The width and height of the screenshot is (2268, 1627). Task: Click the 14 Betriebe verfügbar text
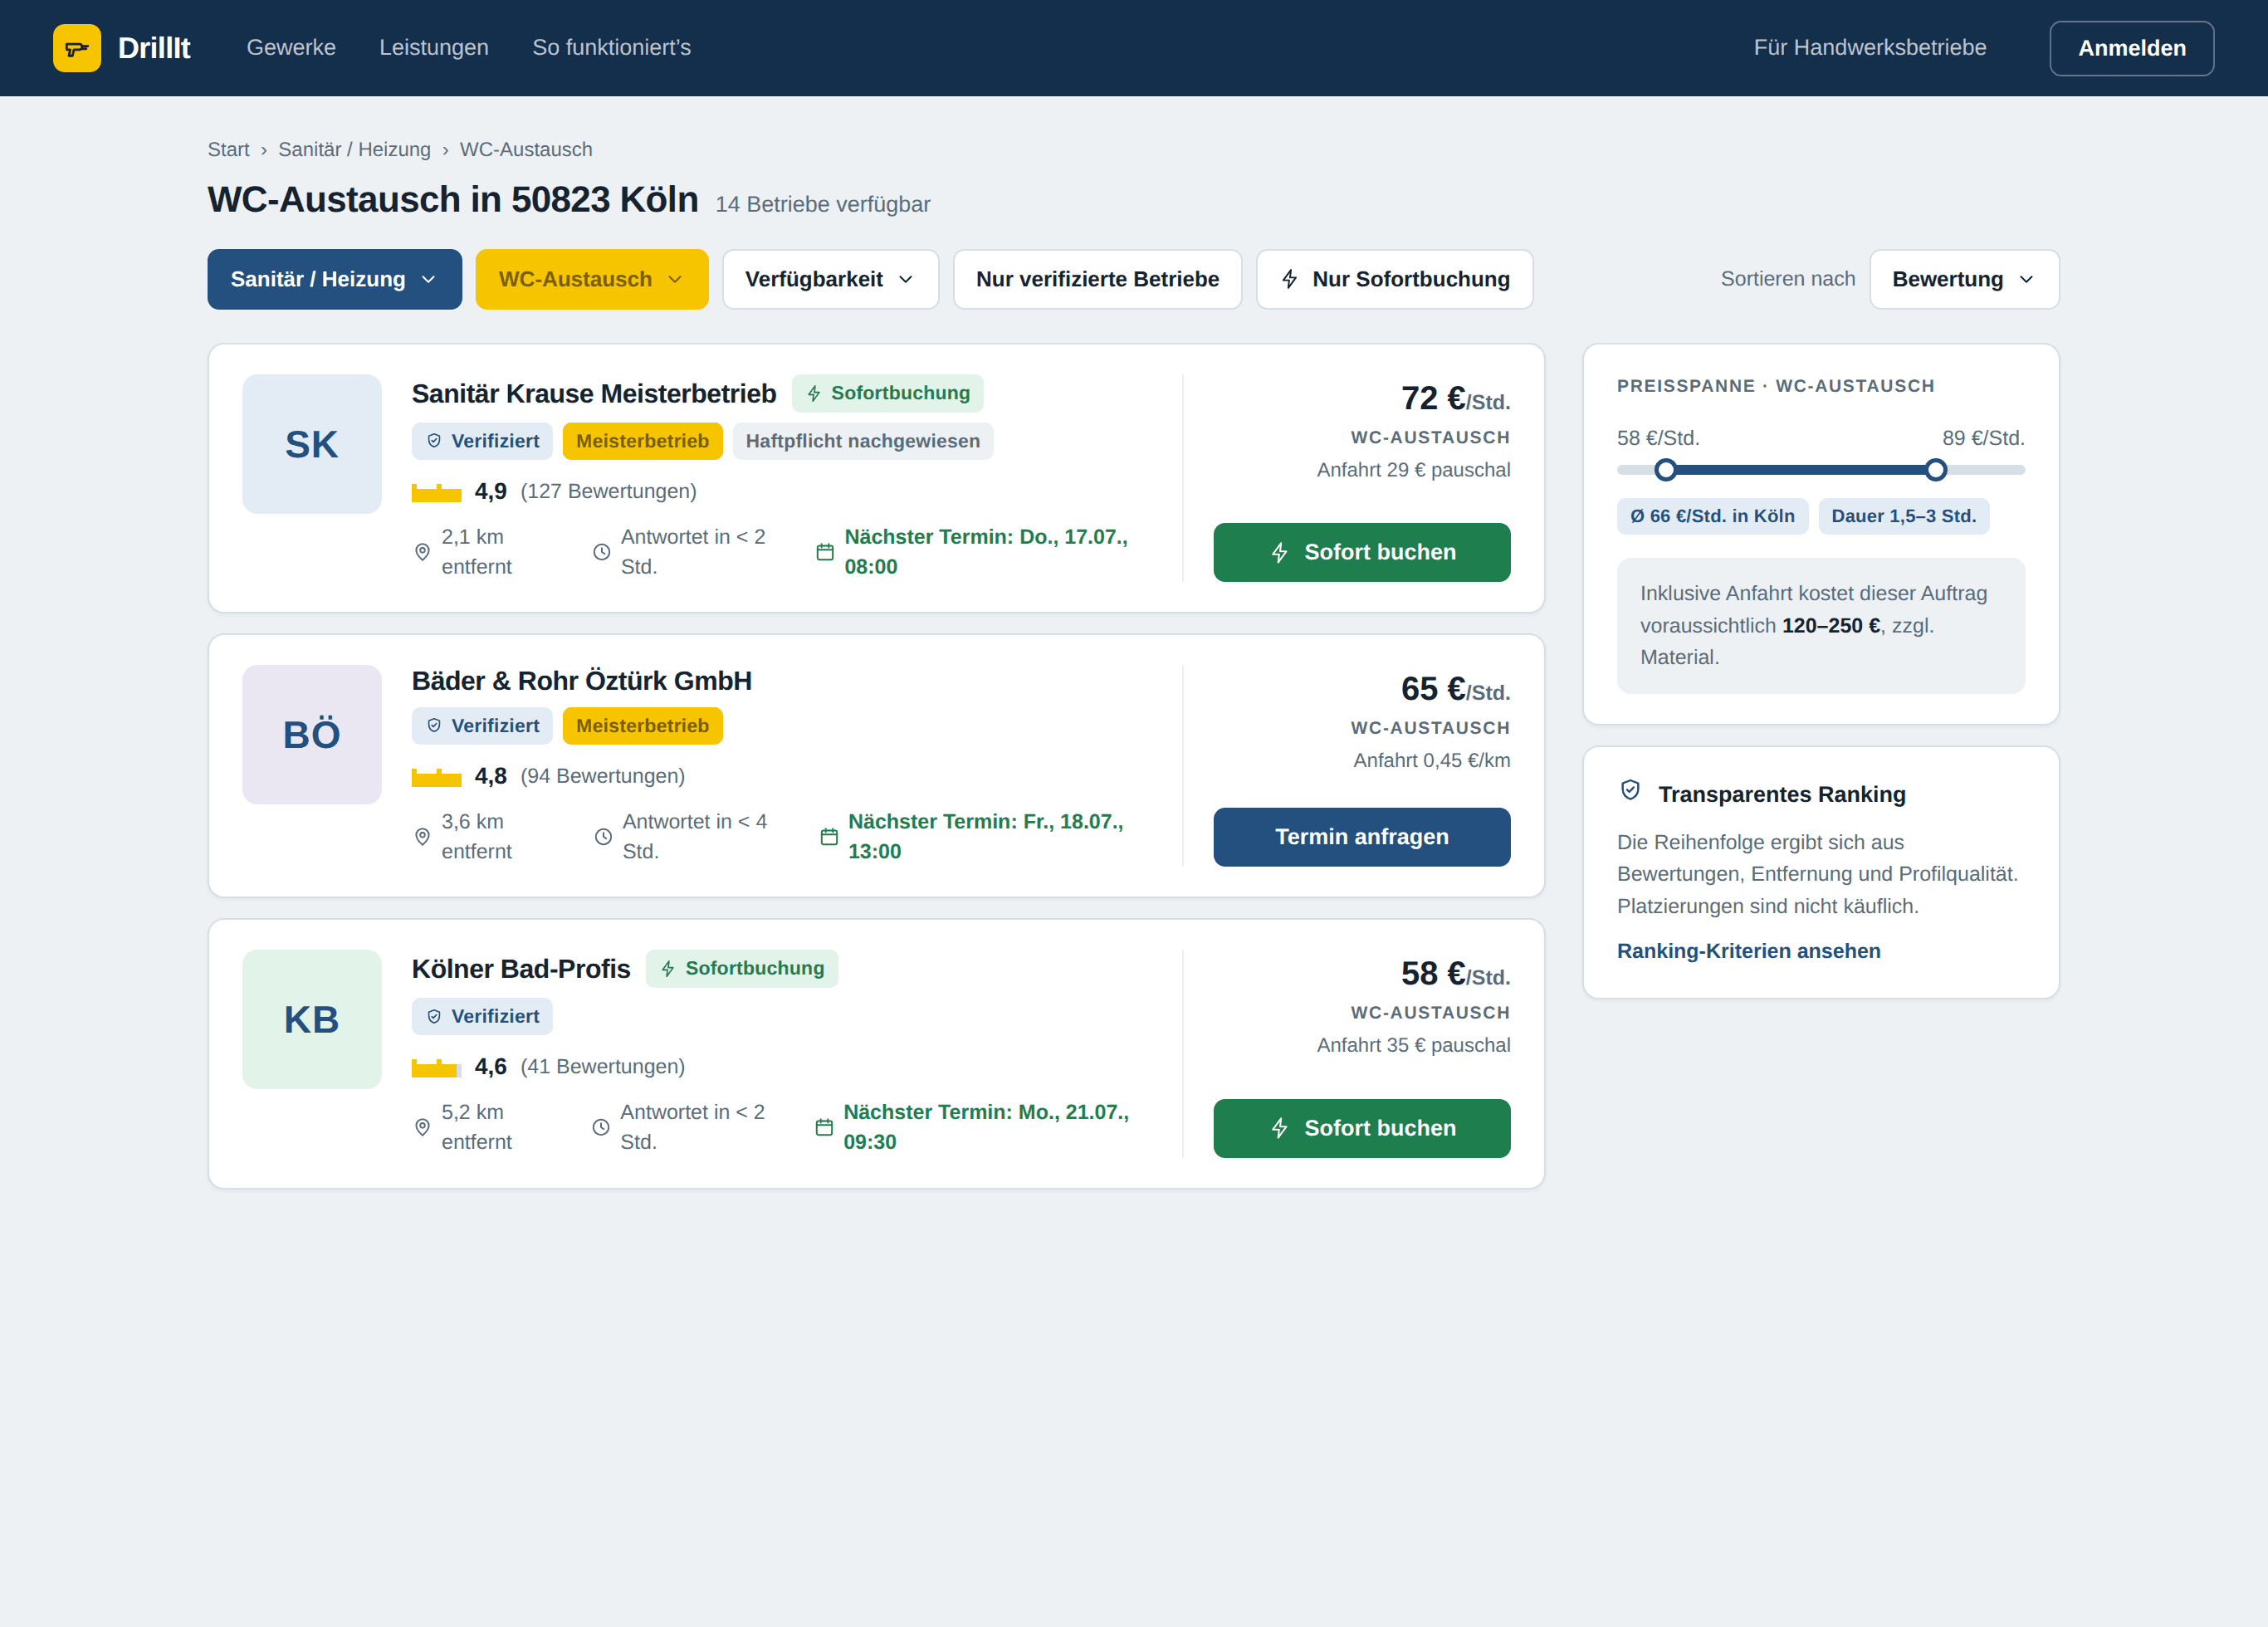pyautogui.click(x=822, y=204)
